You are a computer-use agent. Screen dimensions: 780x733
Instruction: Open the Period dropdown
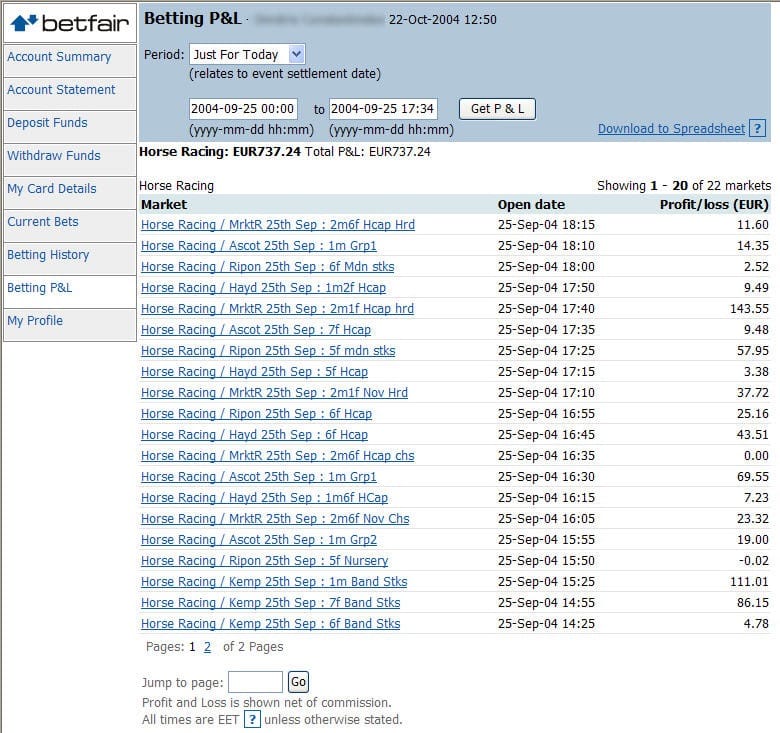247,54
